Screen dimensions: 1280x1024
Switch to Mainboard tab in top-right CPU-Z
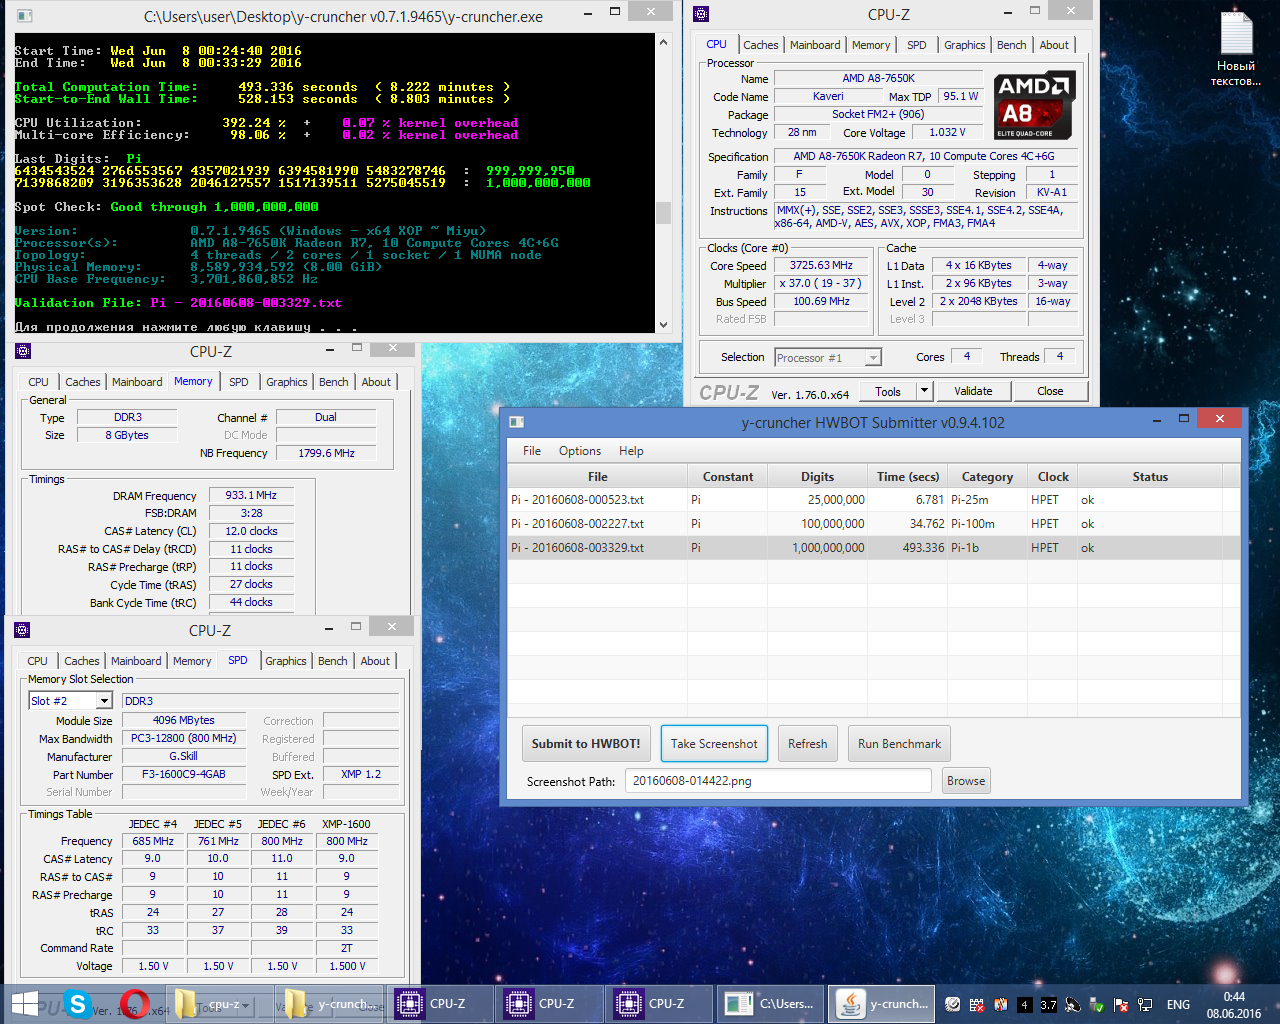point(815,45)
